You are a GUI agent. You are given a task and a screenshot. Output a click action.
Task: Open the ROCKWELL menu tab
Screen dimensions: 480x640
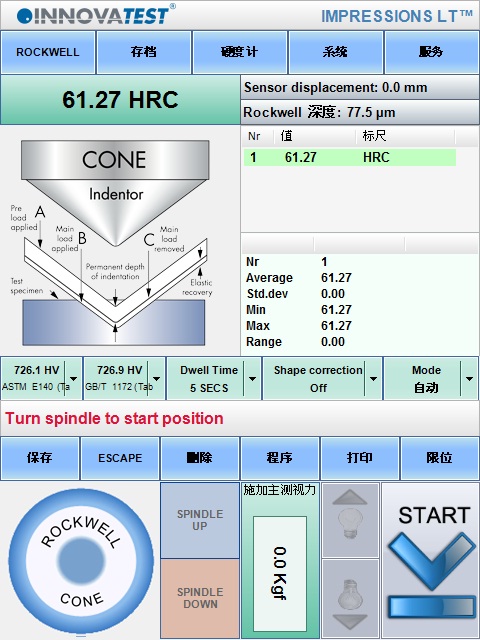click(x=48, y=52)
